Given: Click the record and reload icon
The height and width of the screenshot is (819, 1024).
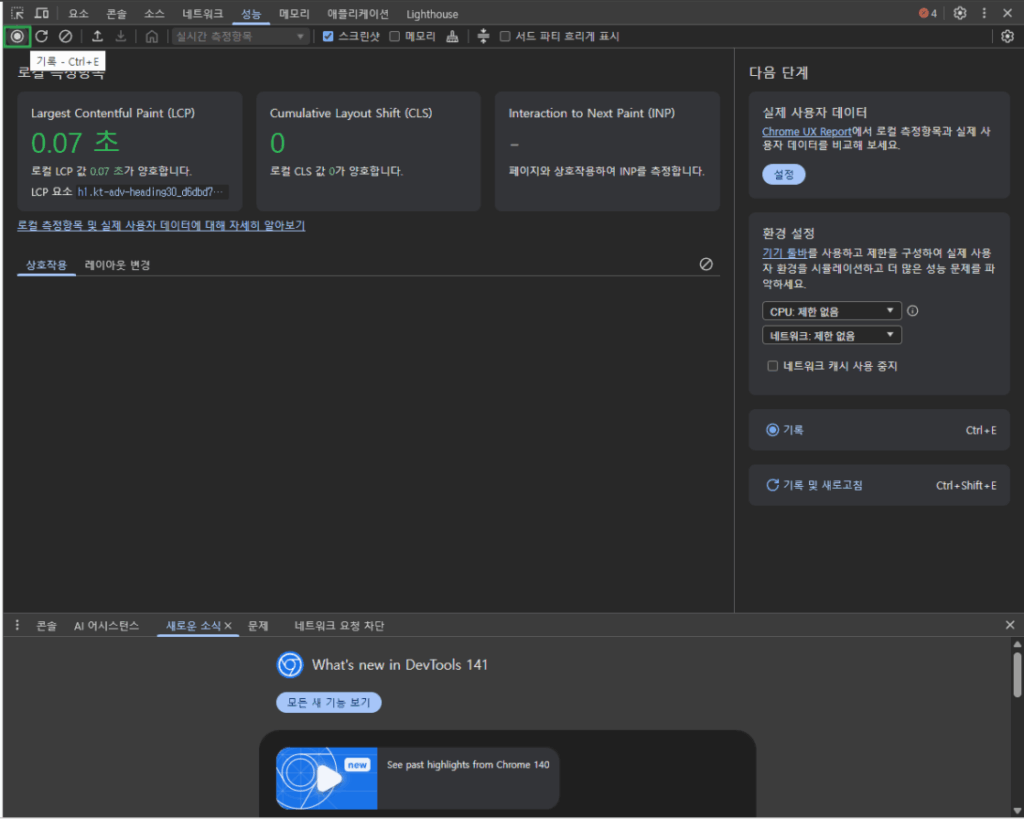Looking at the screenshot, I should point(40,36).
